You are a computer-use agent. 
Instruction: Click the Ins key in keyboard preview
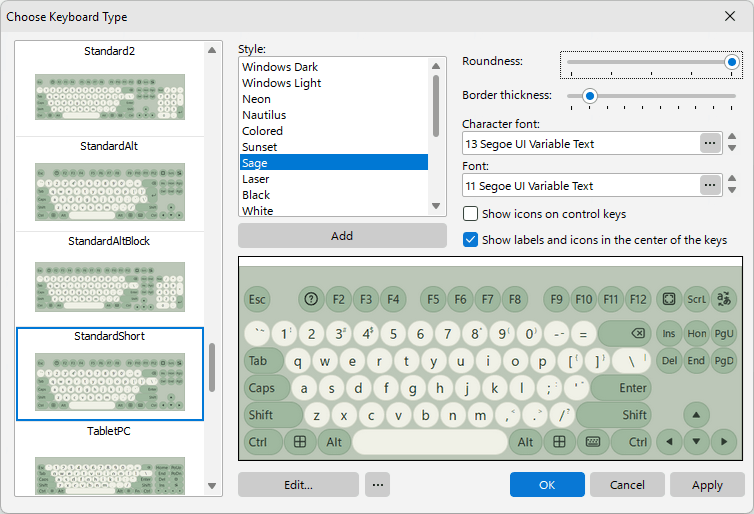click(669, 333)
